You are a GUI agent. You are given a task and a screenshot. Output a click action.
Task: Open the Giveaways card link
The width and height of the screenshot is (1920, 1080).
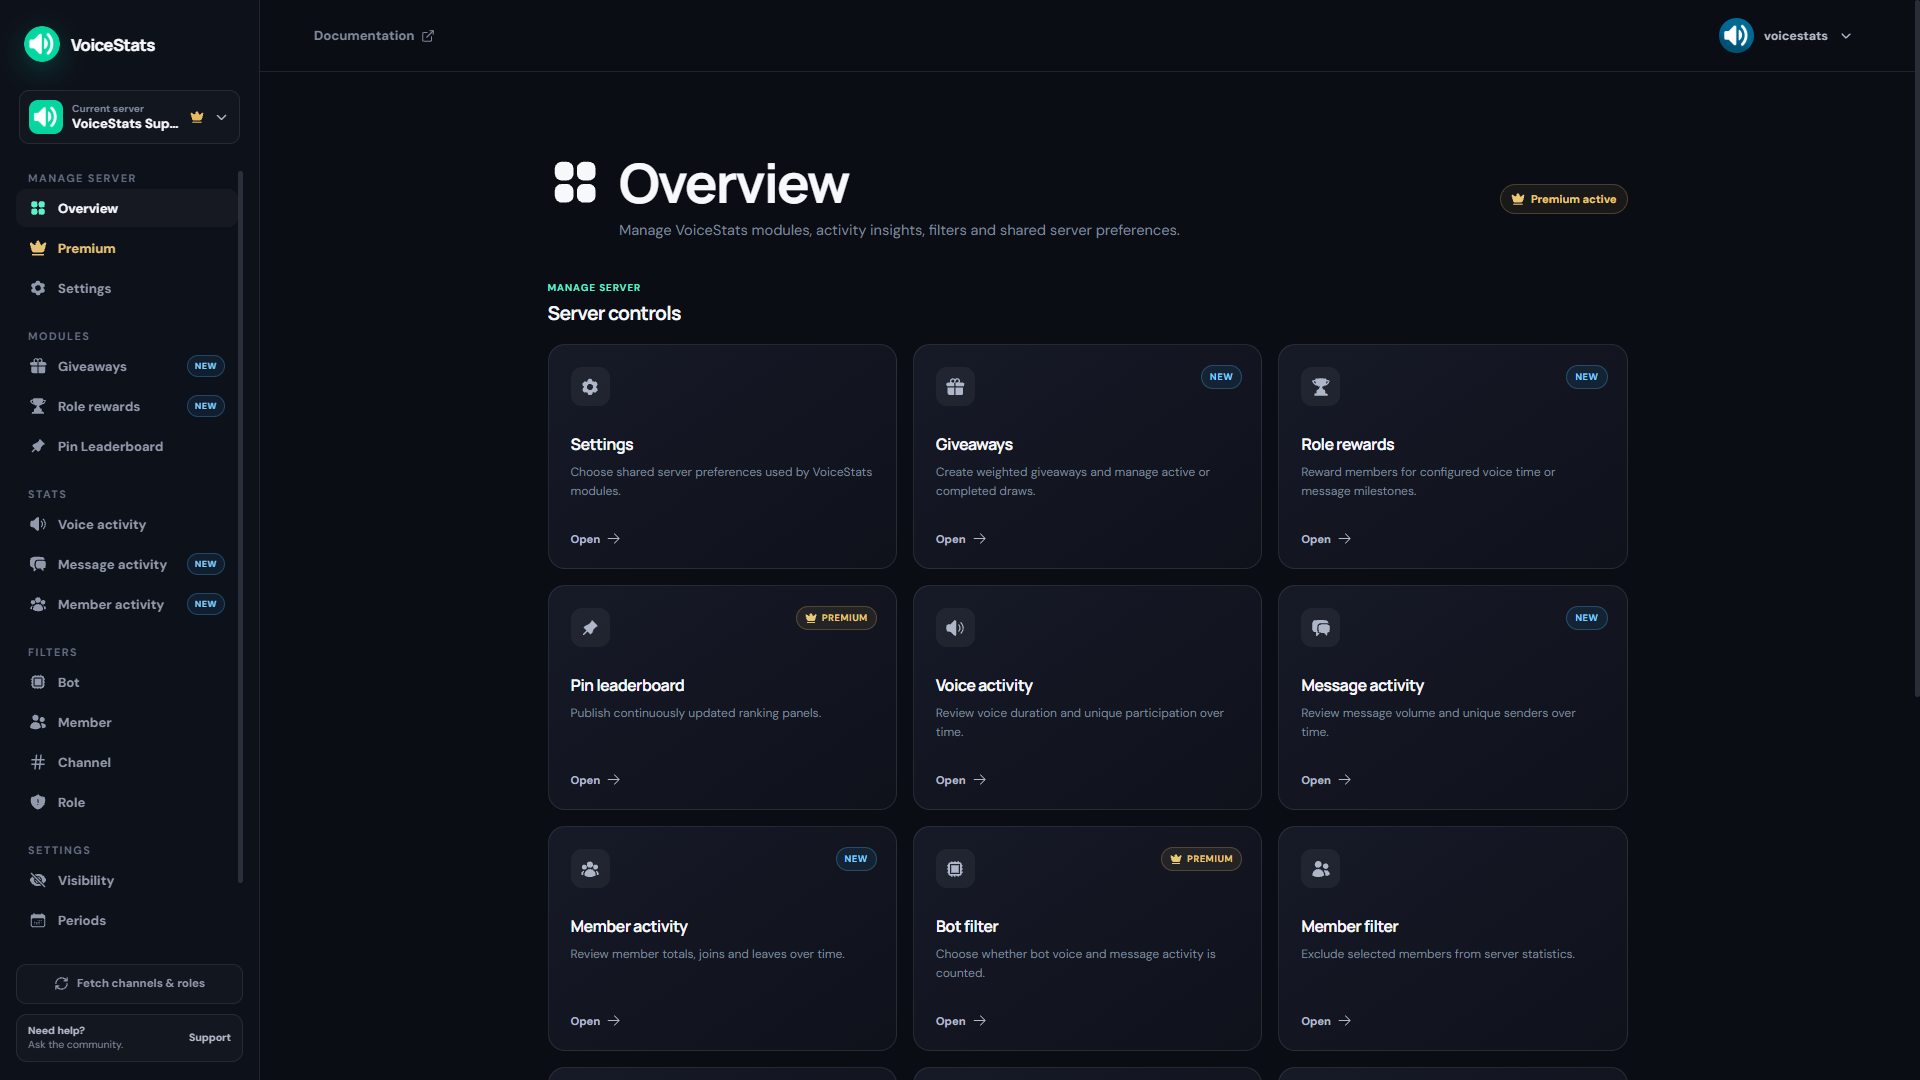click(961, 539)
